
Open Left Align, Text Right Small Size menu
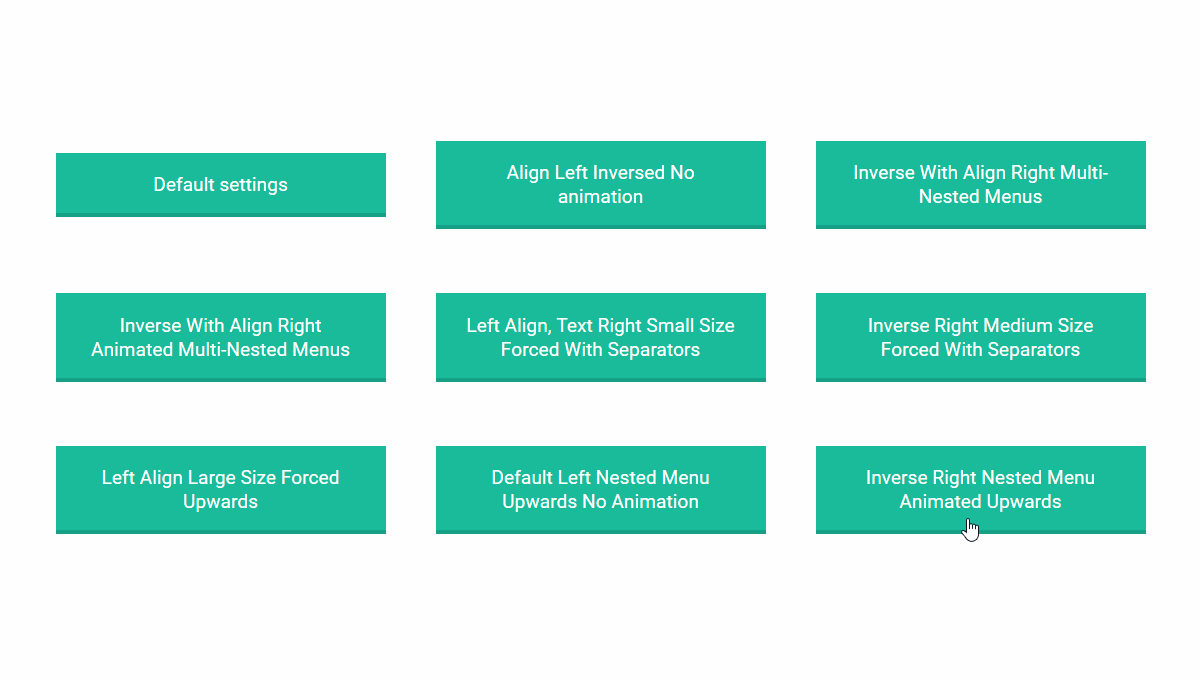pos(600,337)
